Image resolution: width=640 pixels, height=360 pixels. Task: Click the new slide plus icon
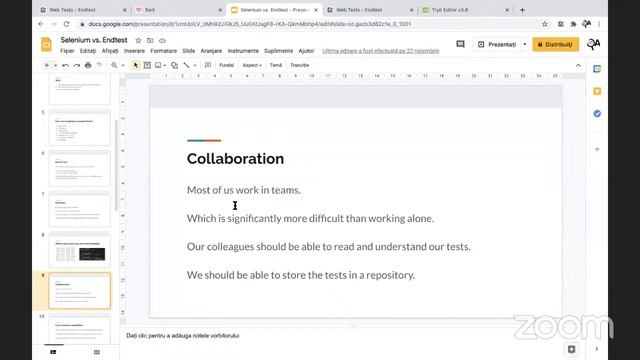coord(47,65)
